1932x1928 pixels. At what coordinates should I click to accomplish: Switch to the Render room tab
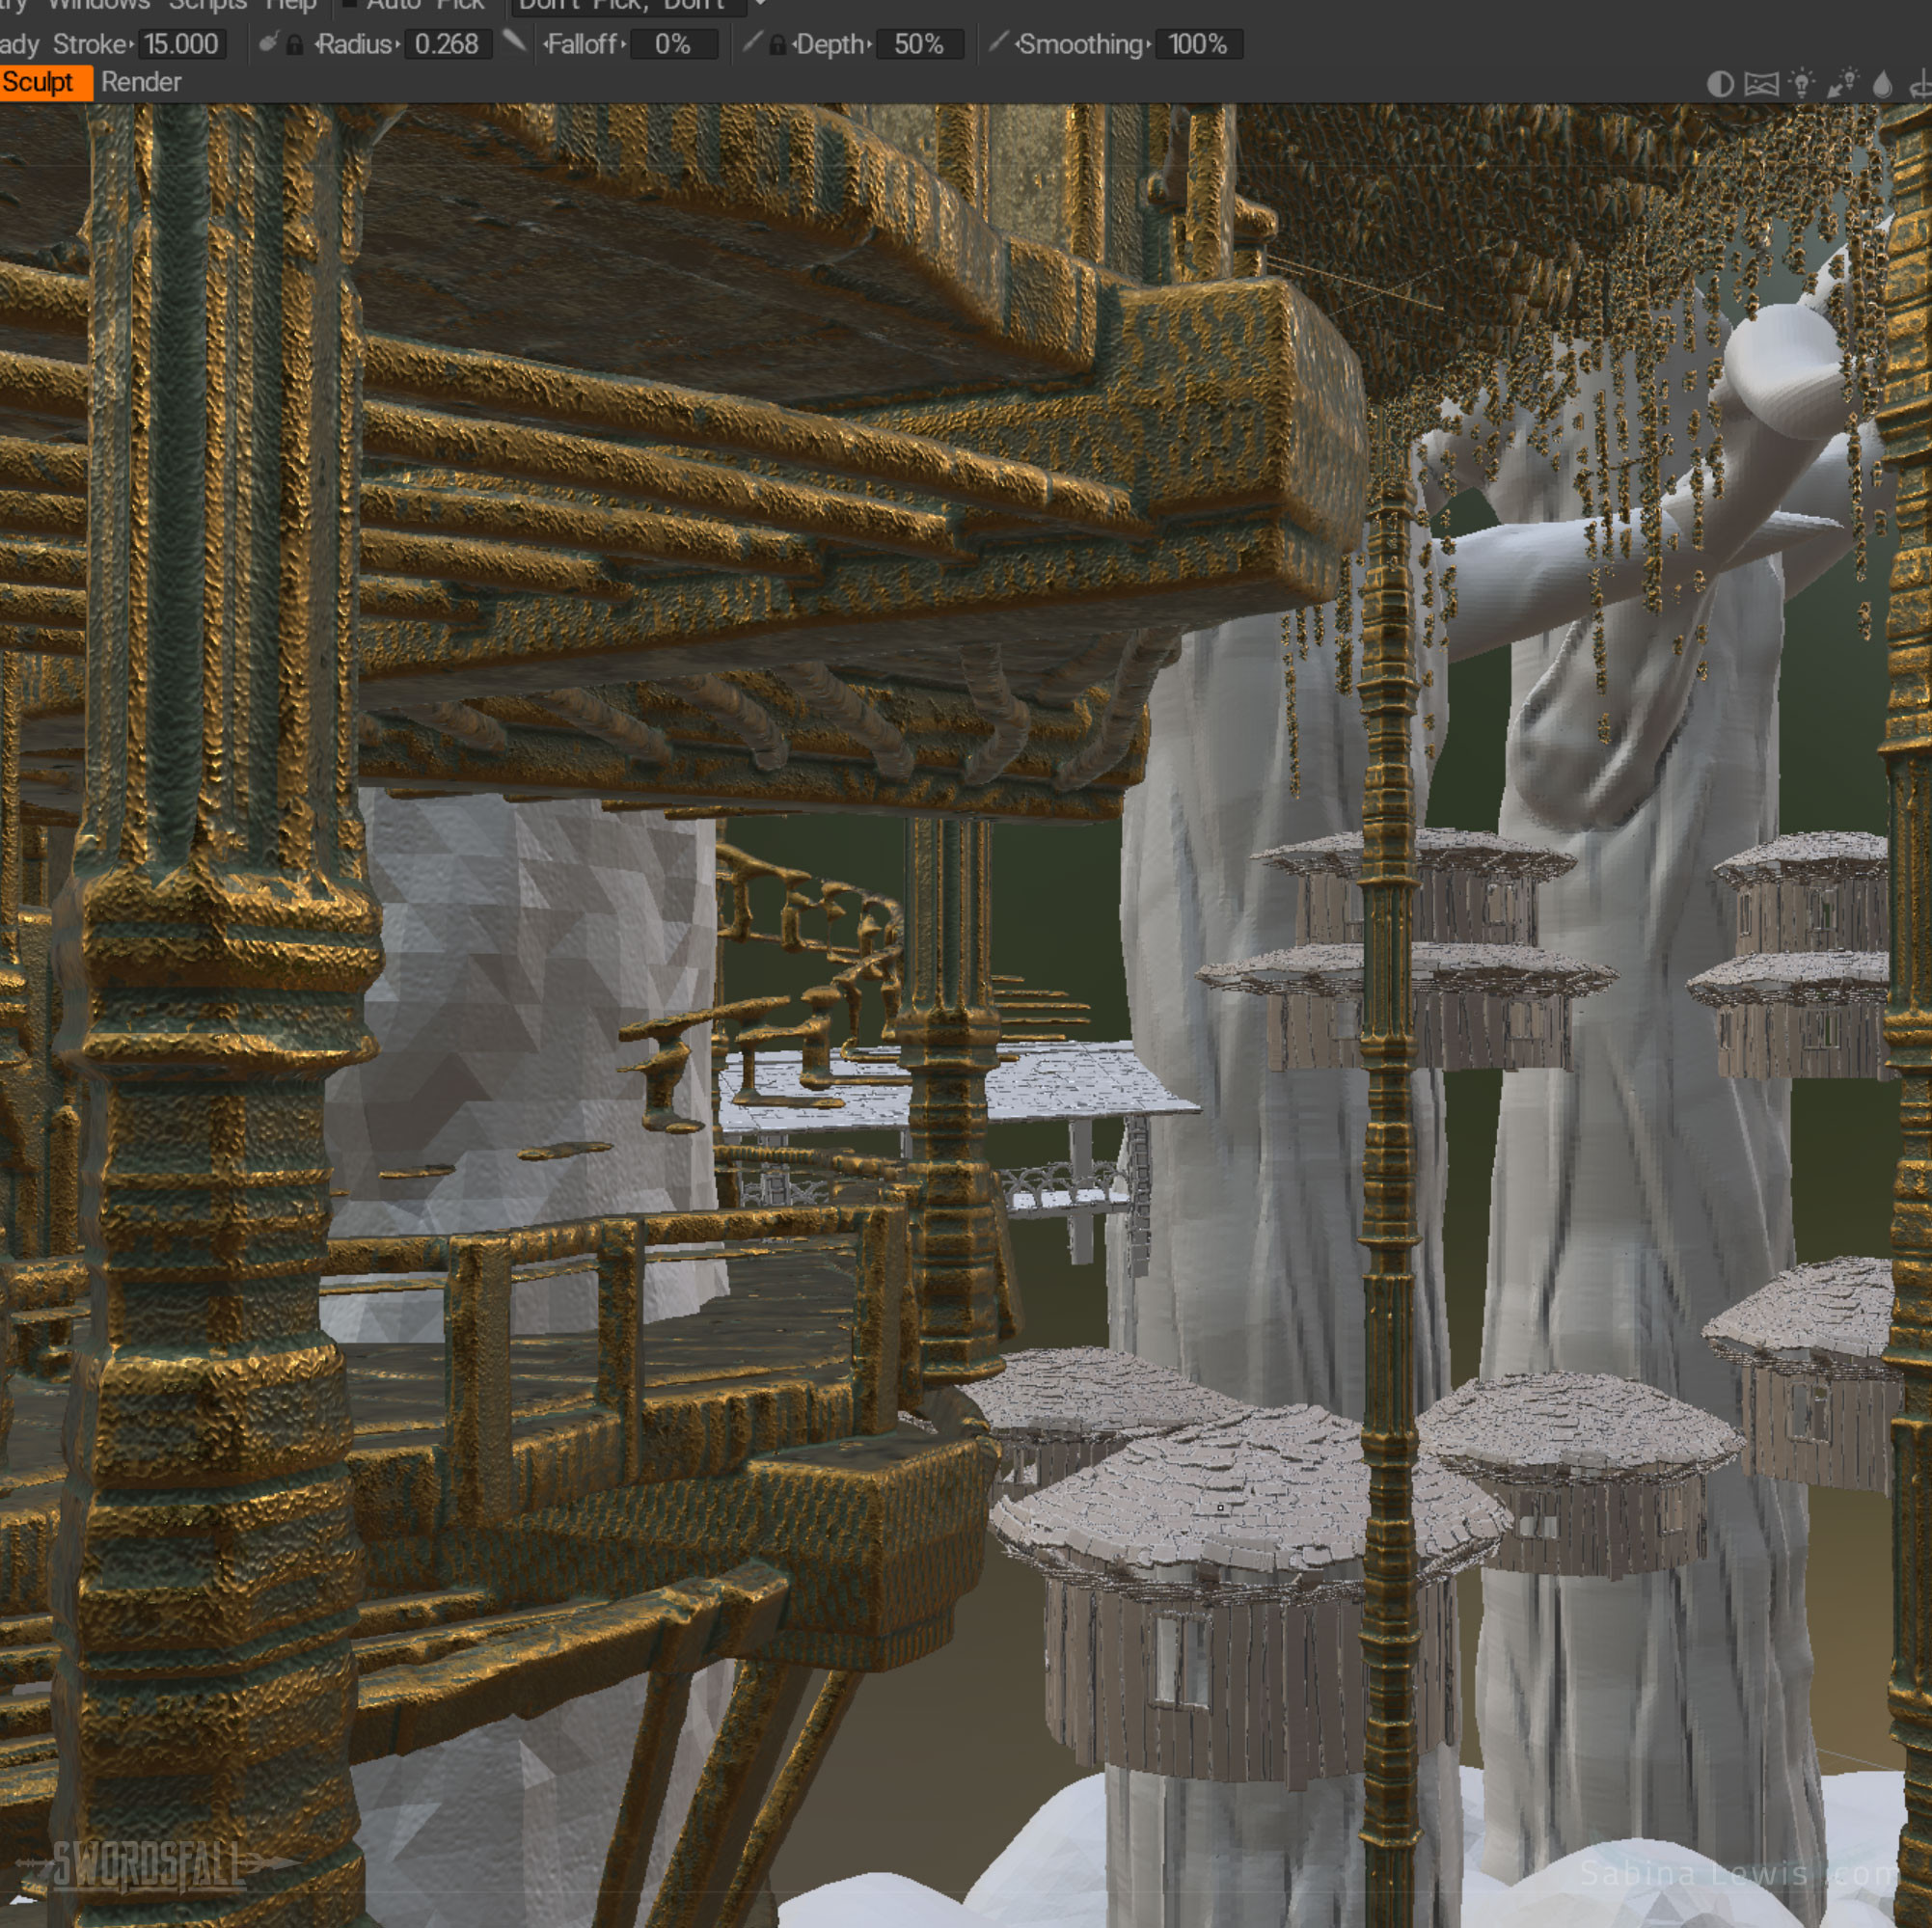point(141,82)
